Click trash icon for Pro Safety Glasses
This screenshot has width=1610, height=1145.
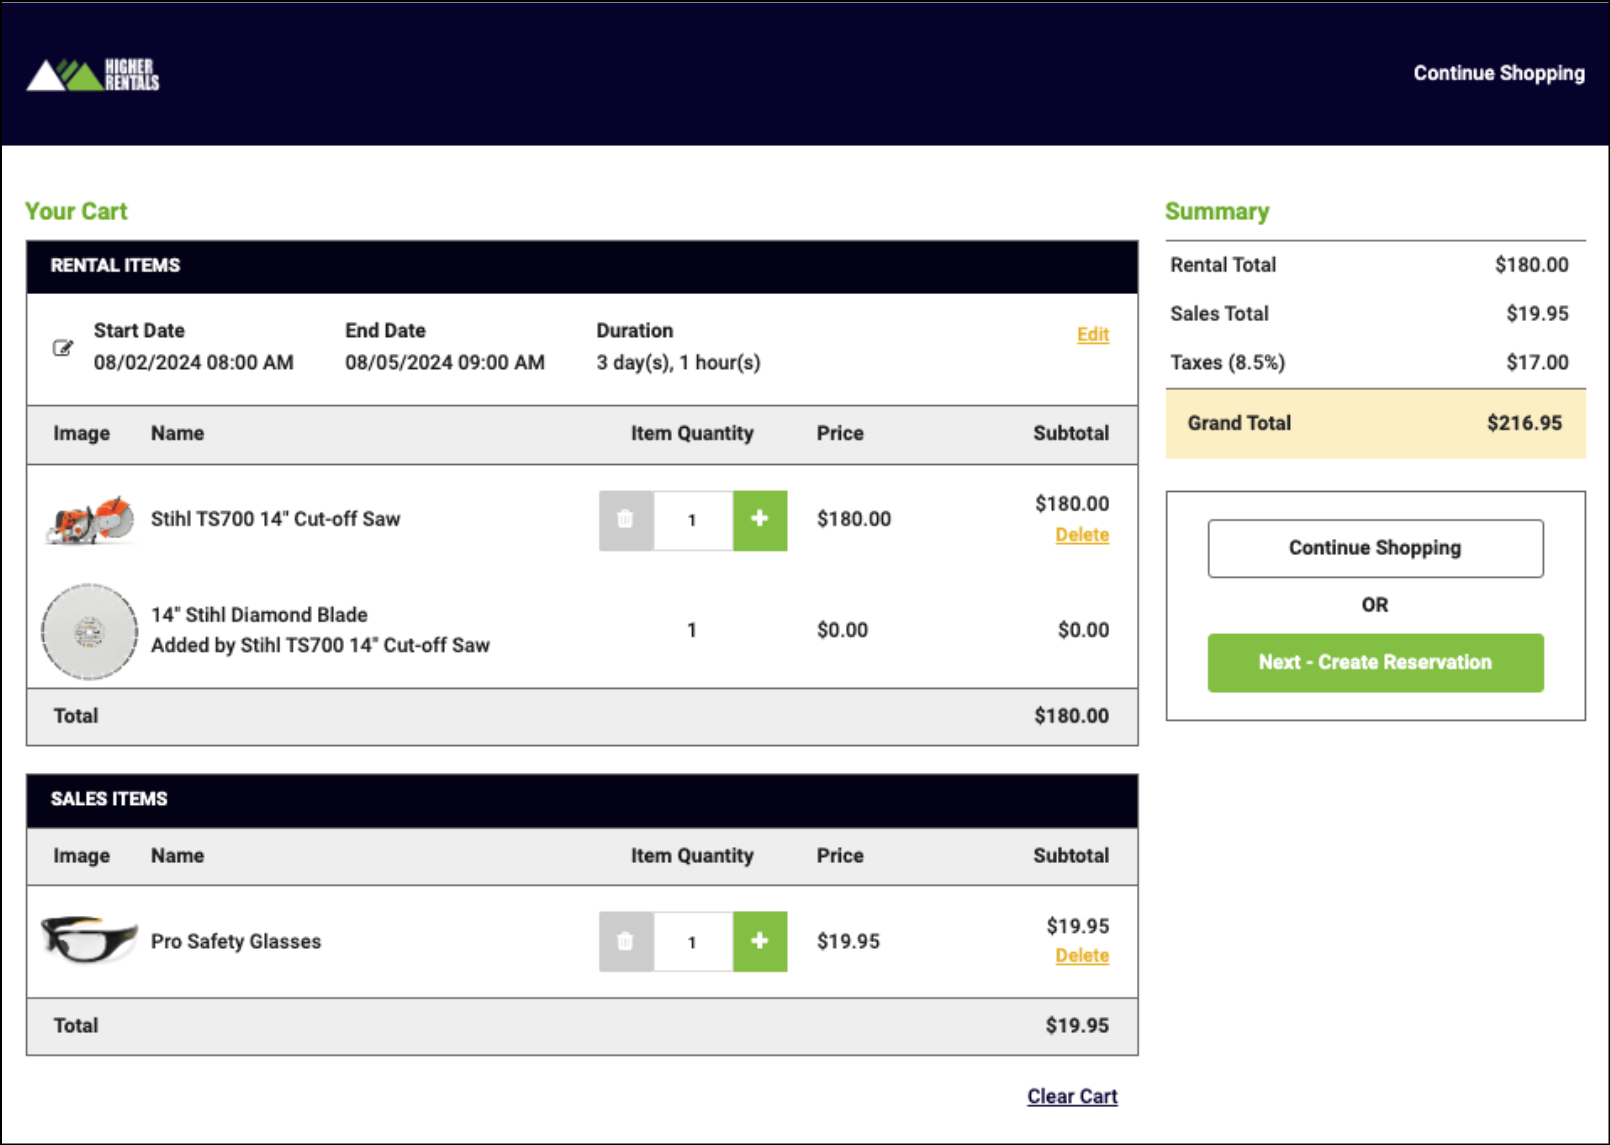[x=626, y=941]
